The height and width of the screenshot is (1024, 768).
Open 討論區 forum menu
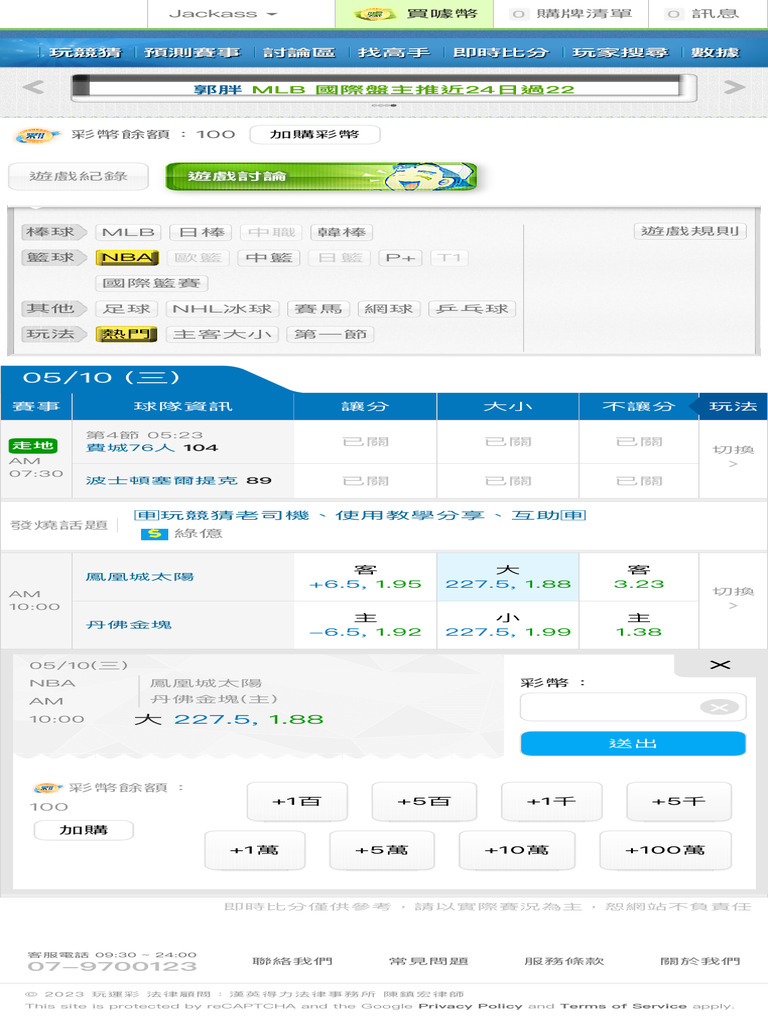[298, 52]
